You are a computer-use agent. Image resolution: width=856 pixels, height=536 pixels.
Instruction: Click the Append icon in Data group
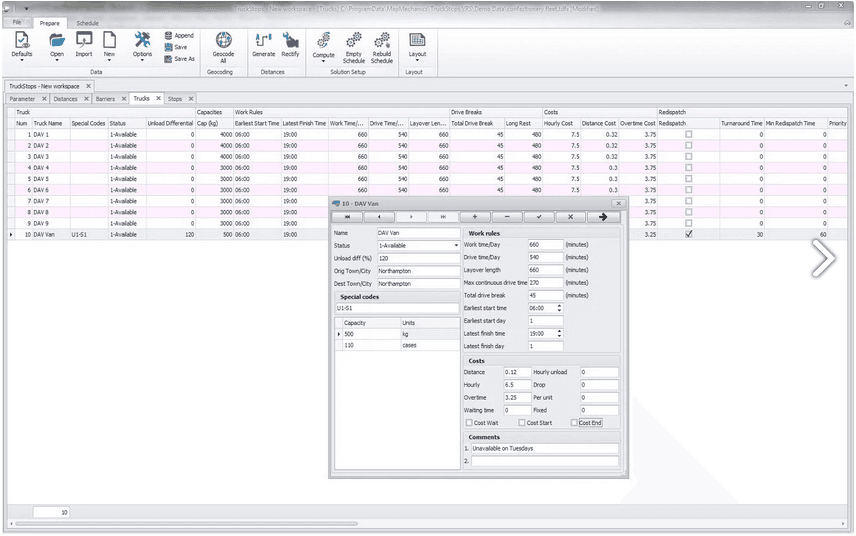pos(168,35)
